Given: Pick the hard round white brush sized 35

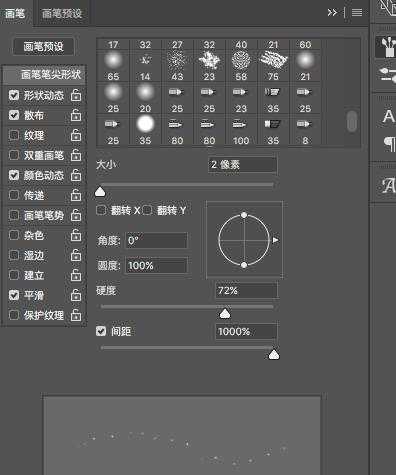Looking at the screenshot, I should pos(145,130).
